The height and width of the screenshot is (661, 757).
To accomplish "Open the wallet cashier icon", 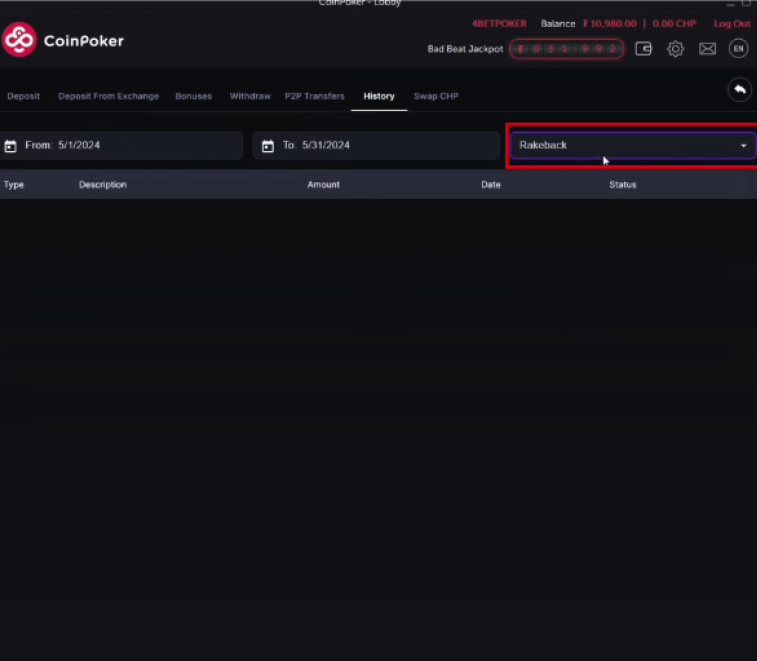I will coord(644,48).
